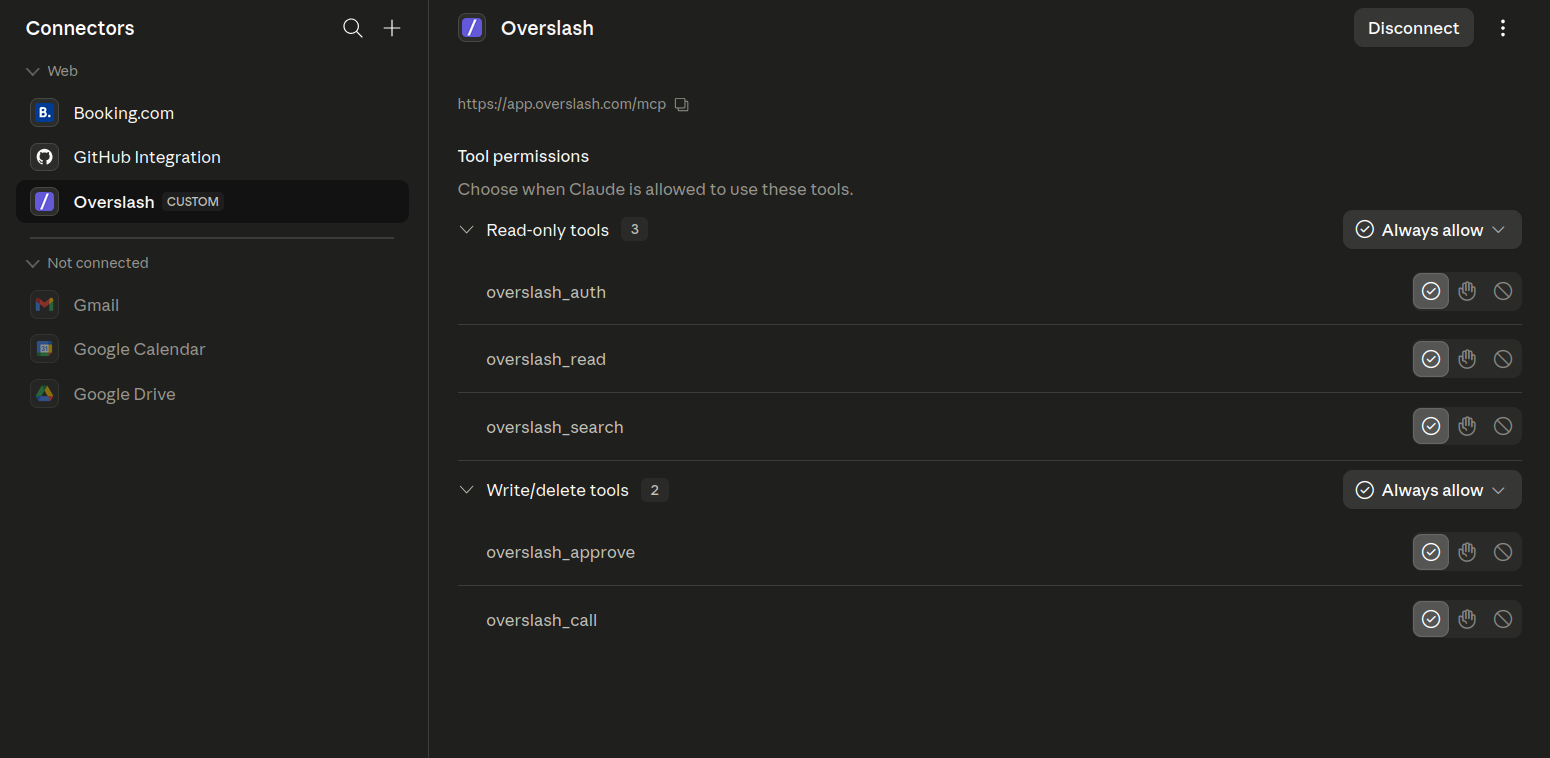Add a new connector with plus icon
The width and height of the screenshot is (1550, 758).
tap(392, 28)
